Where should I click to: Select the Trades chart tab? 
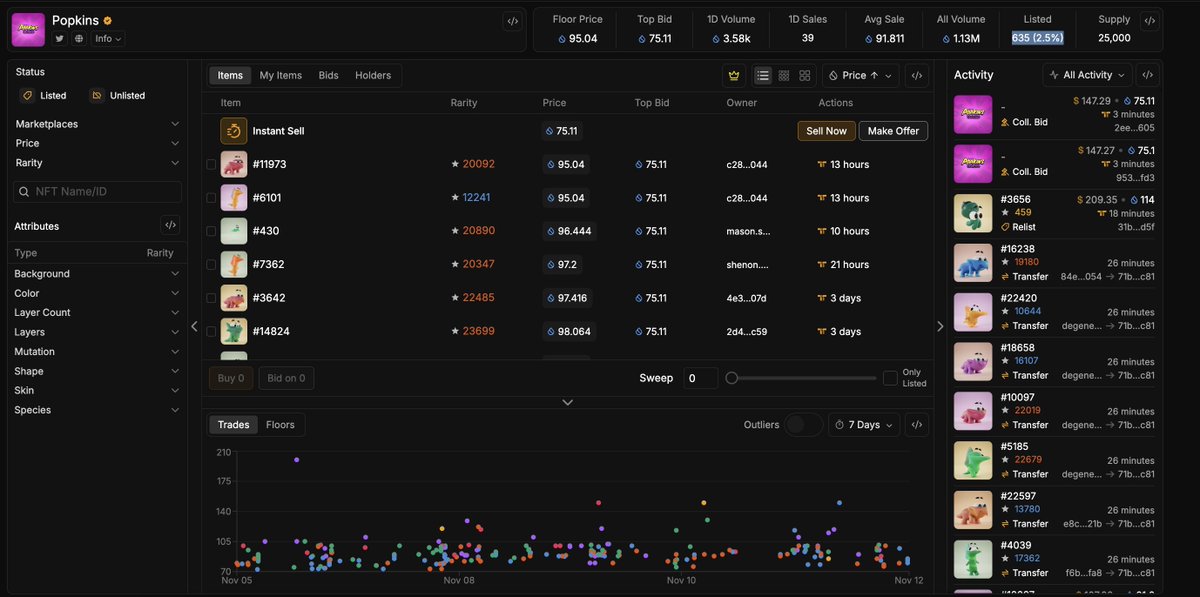234,425
